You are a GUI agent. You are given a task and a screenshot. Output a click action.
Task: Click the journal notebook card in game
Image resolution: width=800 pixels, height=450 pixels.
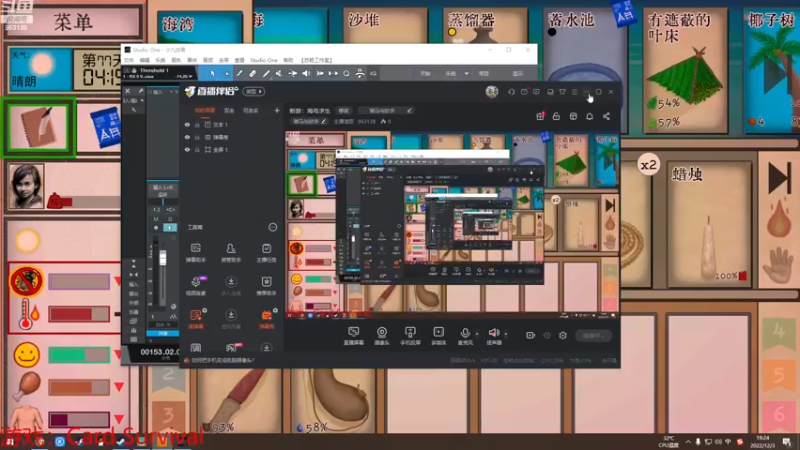[39, 128]
